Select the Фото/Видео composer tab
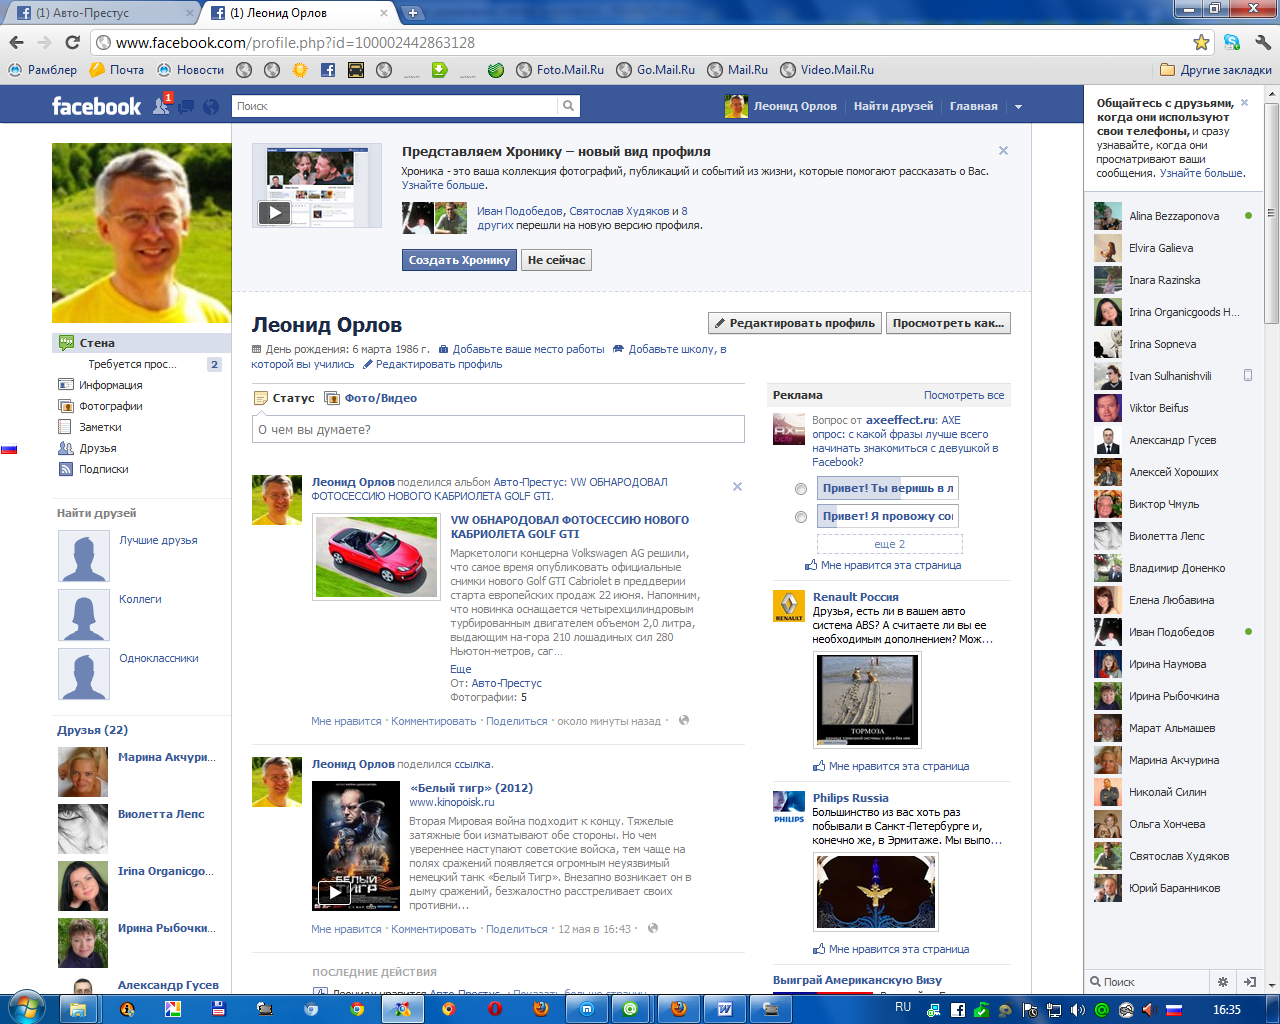The height and width of the screenshot is (1024, 1280). pyautogui.click(x=372, y=398)
